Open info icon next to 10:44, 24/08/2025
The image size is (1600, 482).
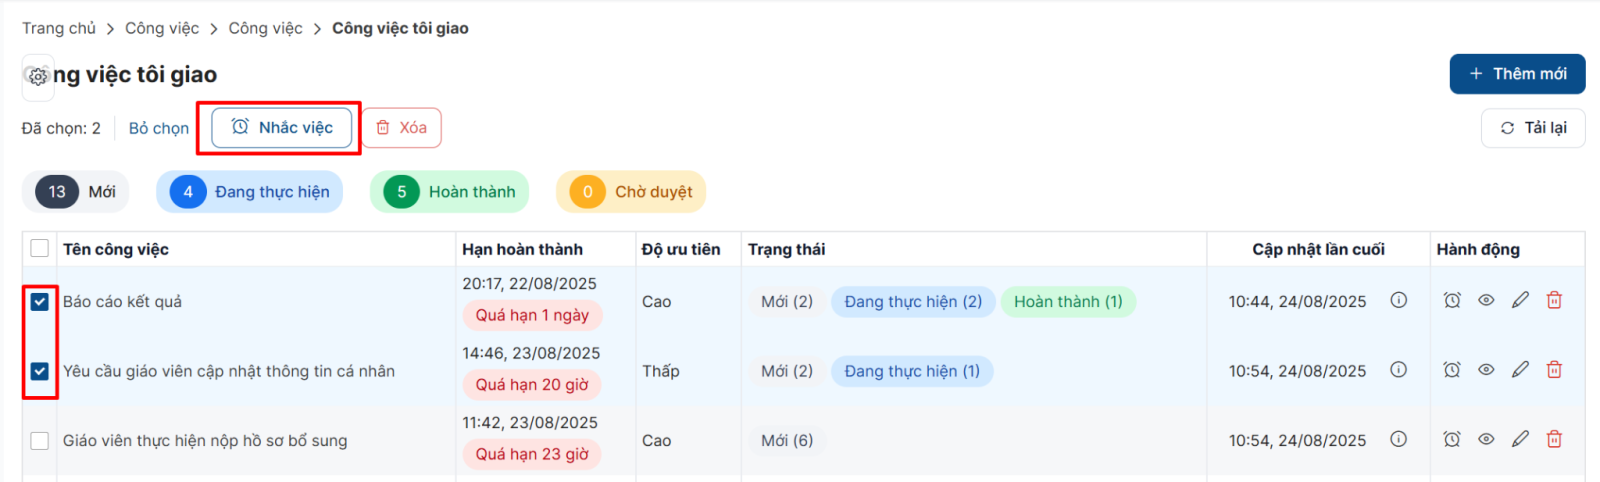point(1399,300)
